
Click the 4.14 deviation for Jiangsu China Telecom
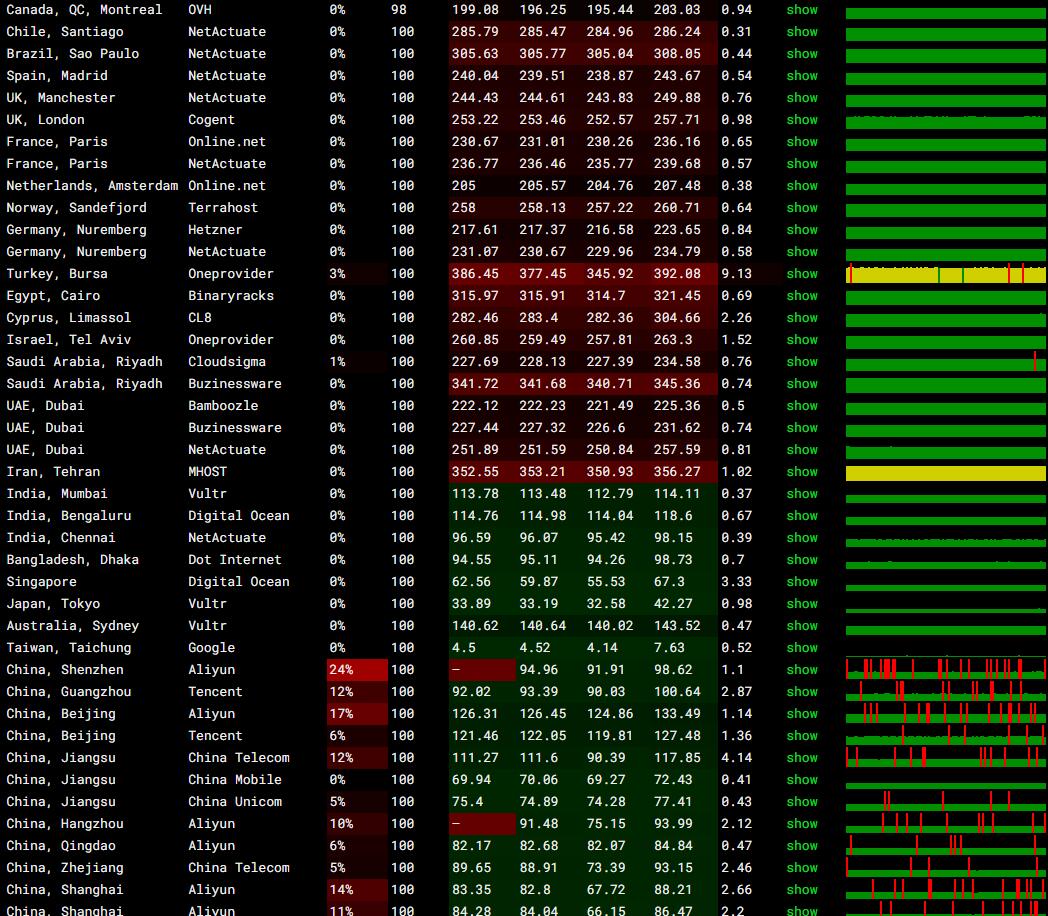click(x=736, y=758)
